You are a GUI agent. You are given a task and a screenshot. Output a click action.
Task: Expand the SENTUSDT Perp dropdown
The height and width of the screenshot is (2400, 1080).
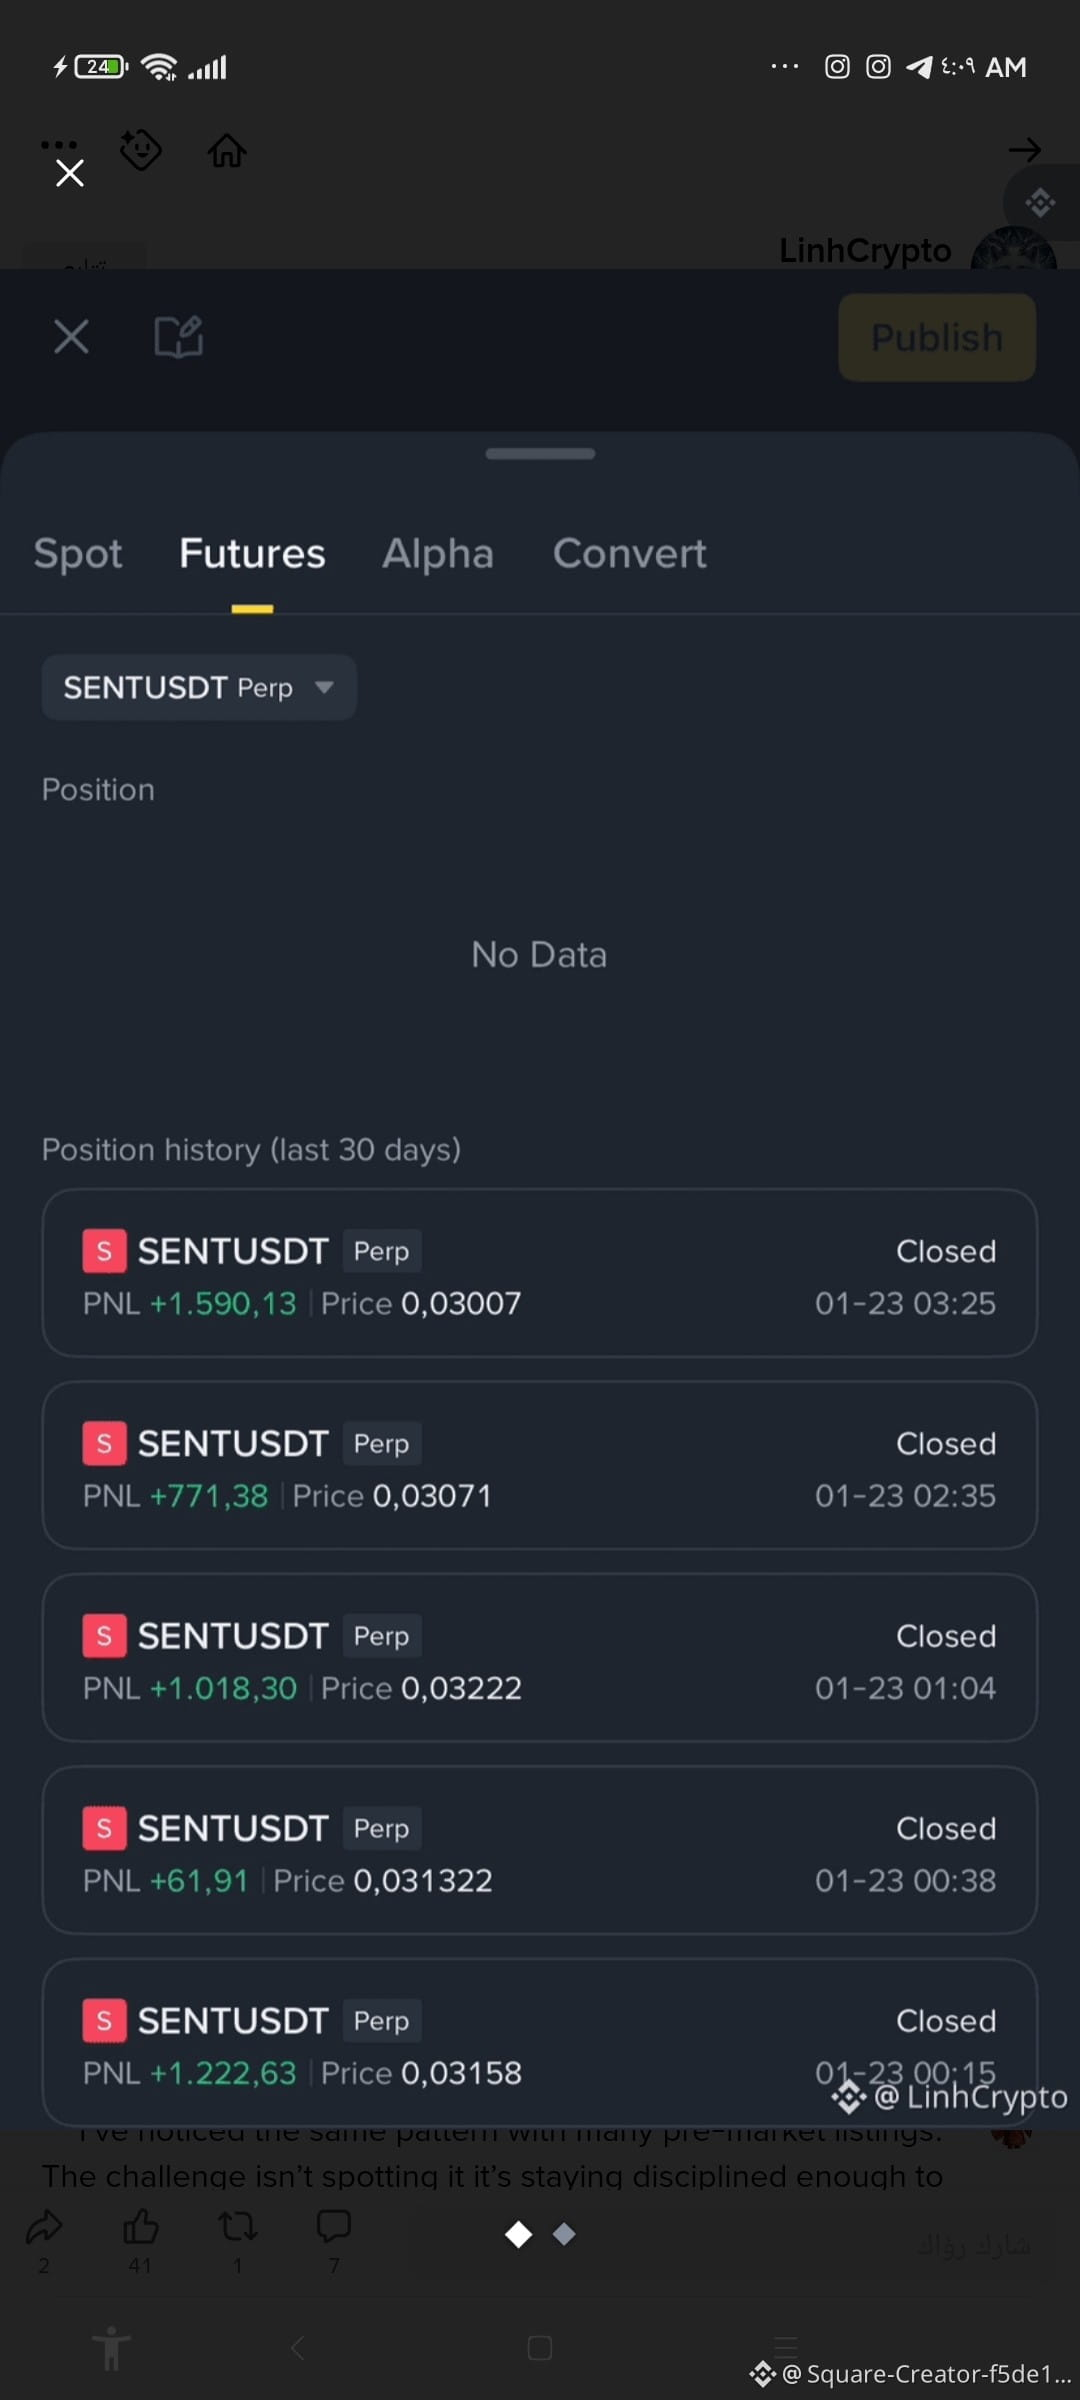(x=199, y=687)
